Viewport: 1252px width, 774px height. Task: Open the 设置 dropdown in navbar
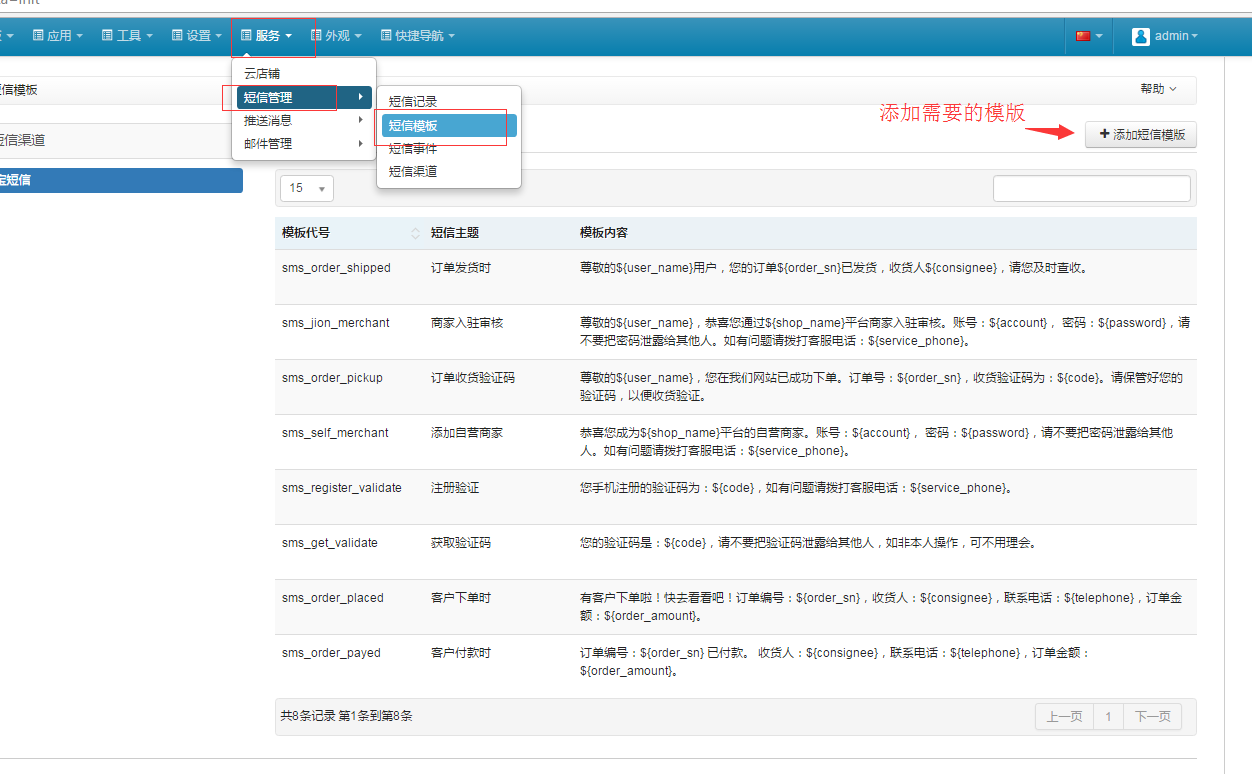[x=197, y=36]
